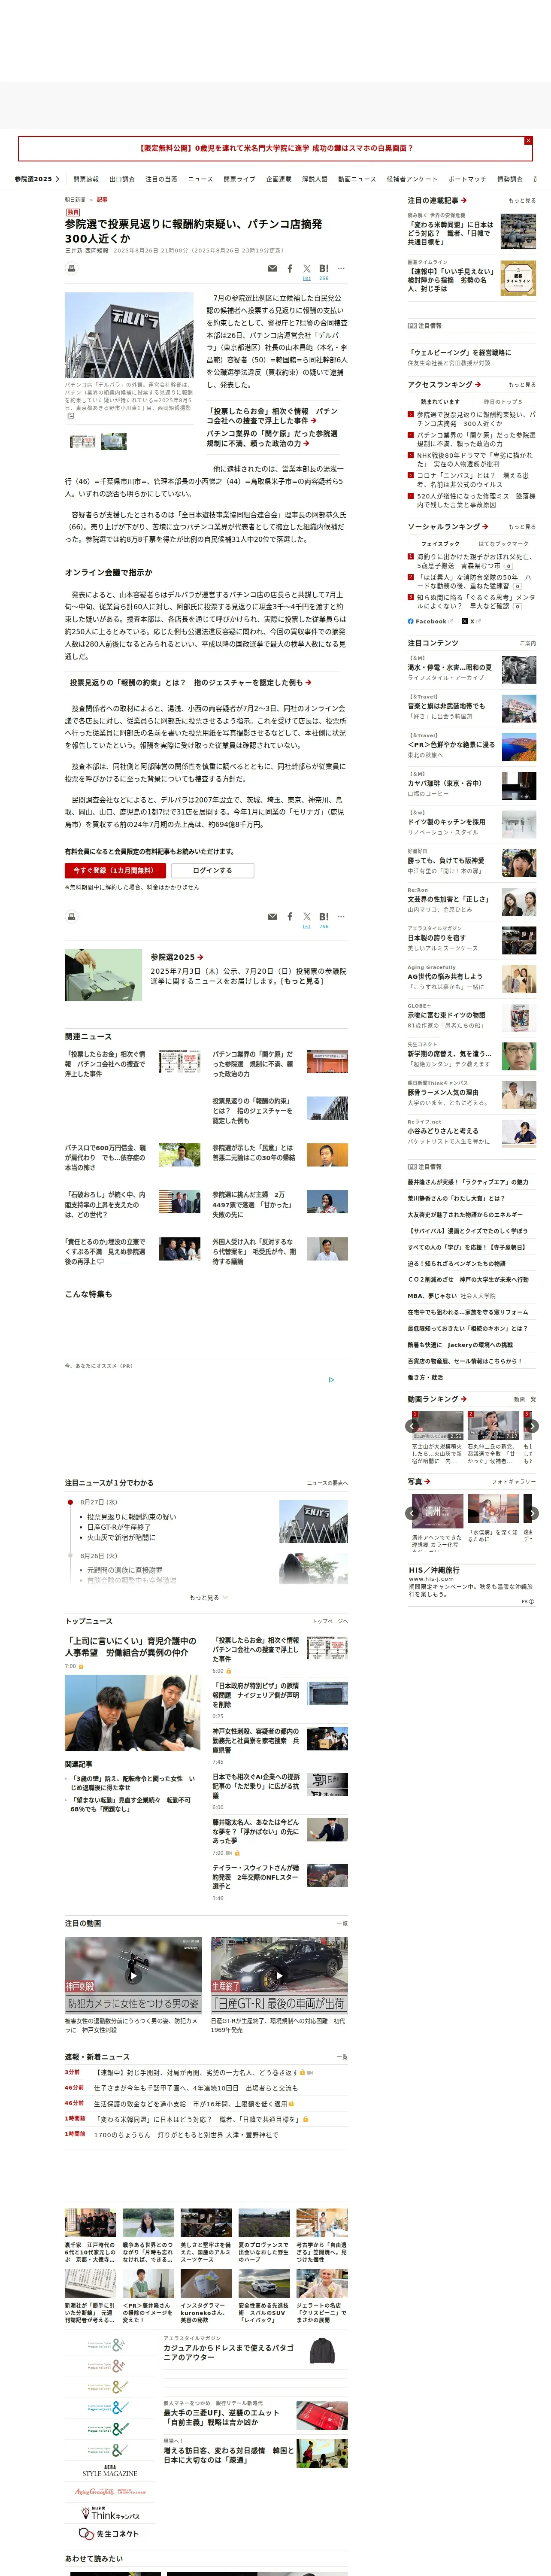The height and width of the screenshot is (2576, 551).
Task: Play the 日産GT-R final vehicle video
Action: [x=279, y=1975]
